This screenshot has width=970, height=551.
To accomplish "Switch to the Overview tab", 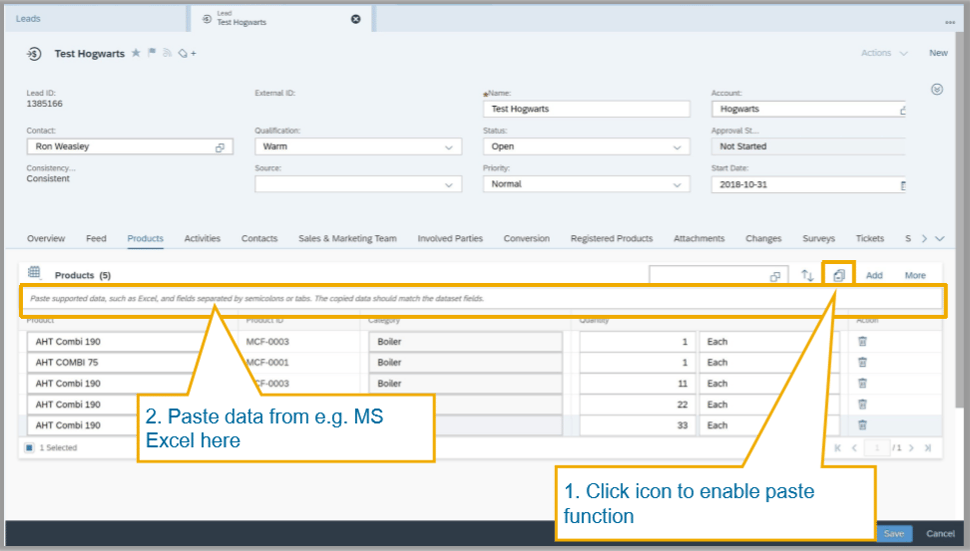I will click(x=46, y=238).
